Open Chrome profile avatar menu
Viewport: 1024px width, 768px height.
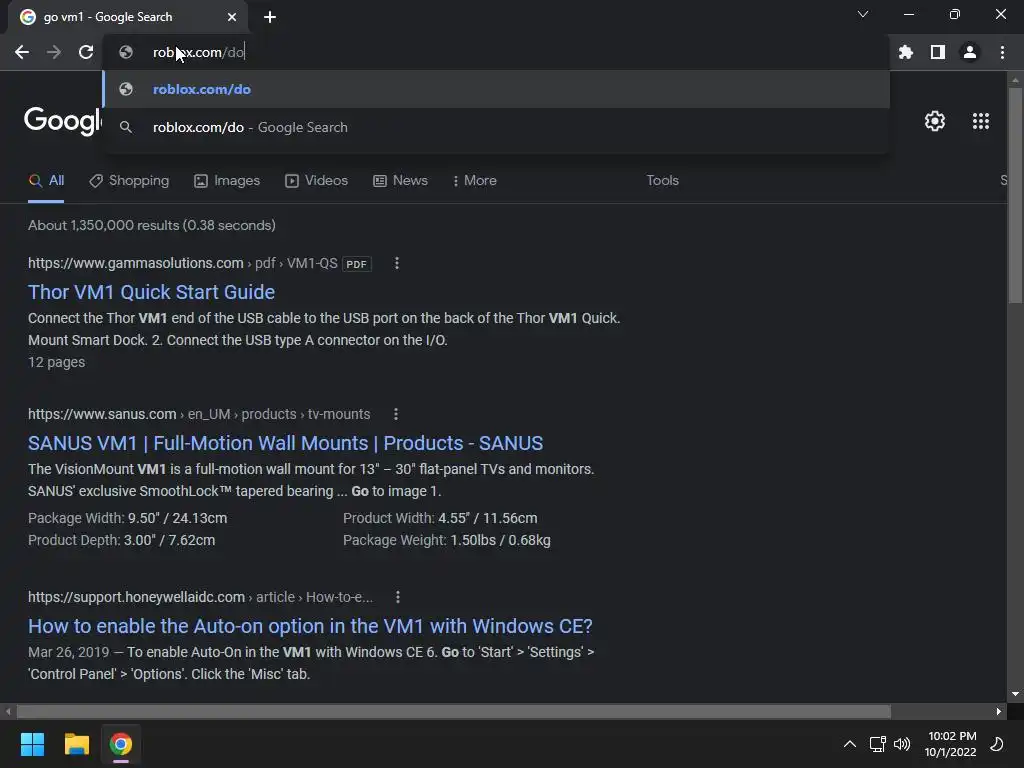click(970, 52)
